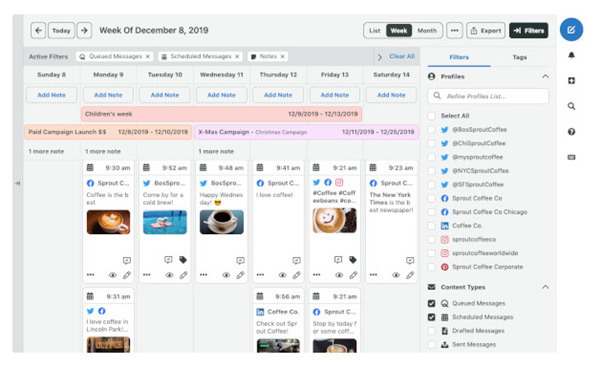Image resolution: width=602 pixels, height=368 pixels.
Task: Click the Export button
Action: [486, 30]
